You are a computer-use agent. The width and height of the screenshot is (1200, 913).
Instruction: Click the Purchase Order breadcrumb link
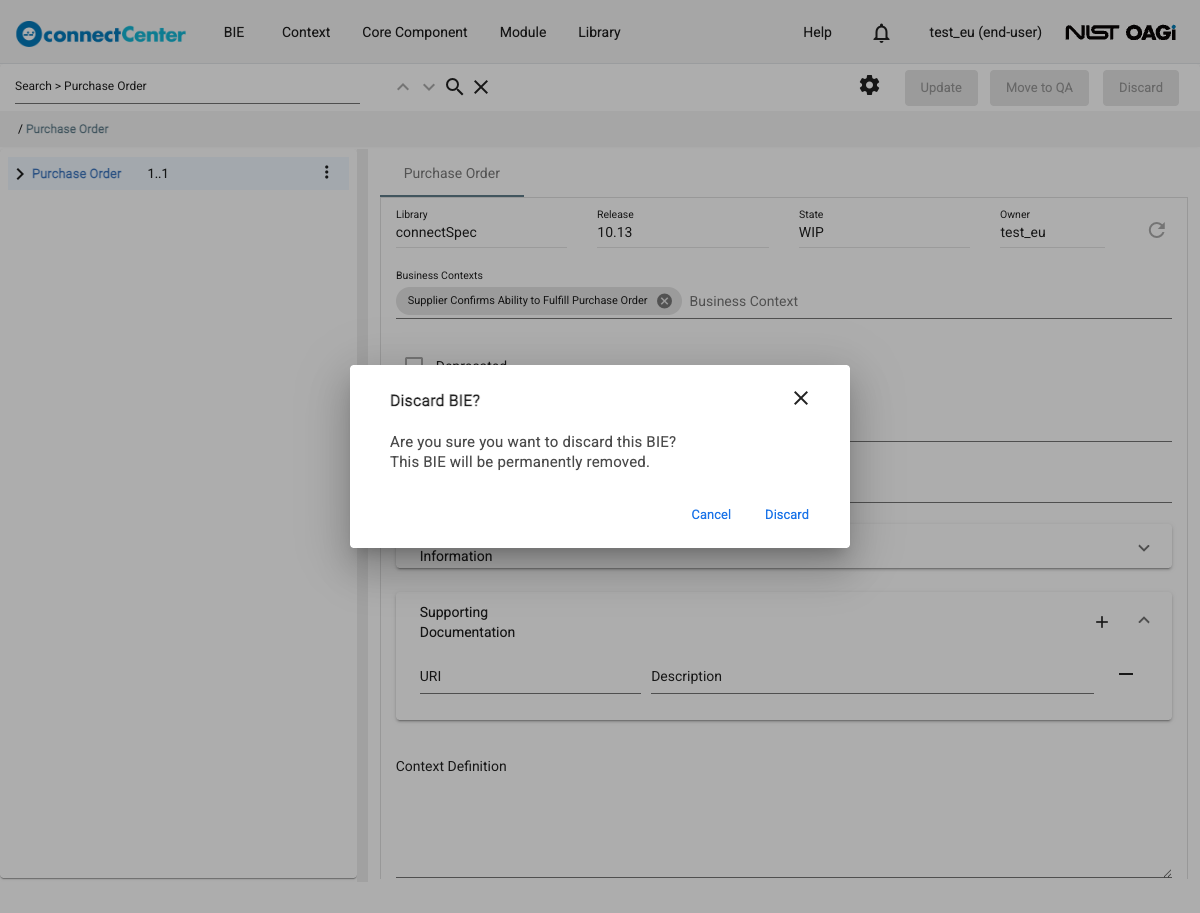pos(67,129)
